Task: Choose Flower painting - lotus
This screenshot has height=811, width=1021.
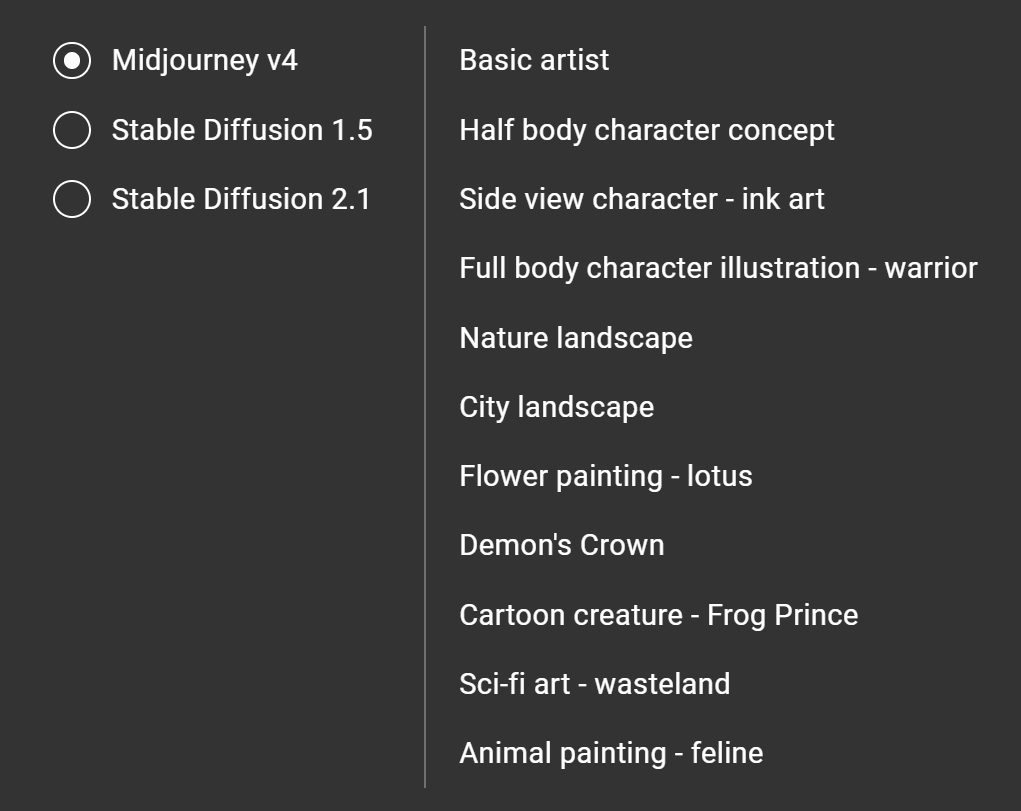Action: pos(605,476)
